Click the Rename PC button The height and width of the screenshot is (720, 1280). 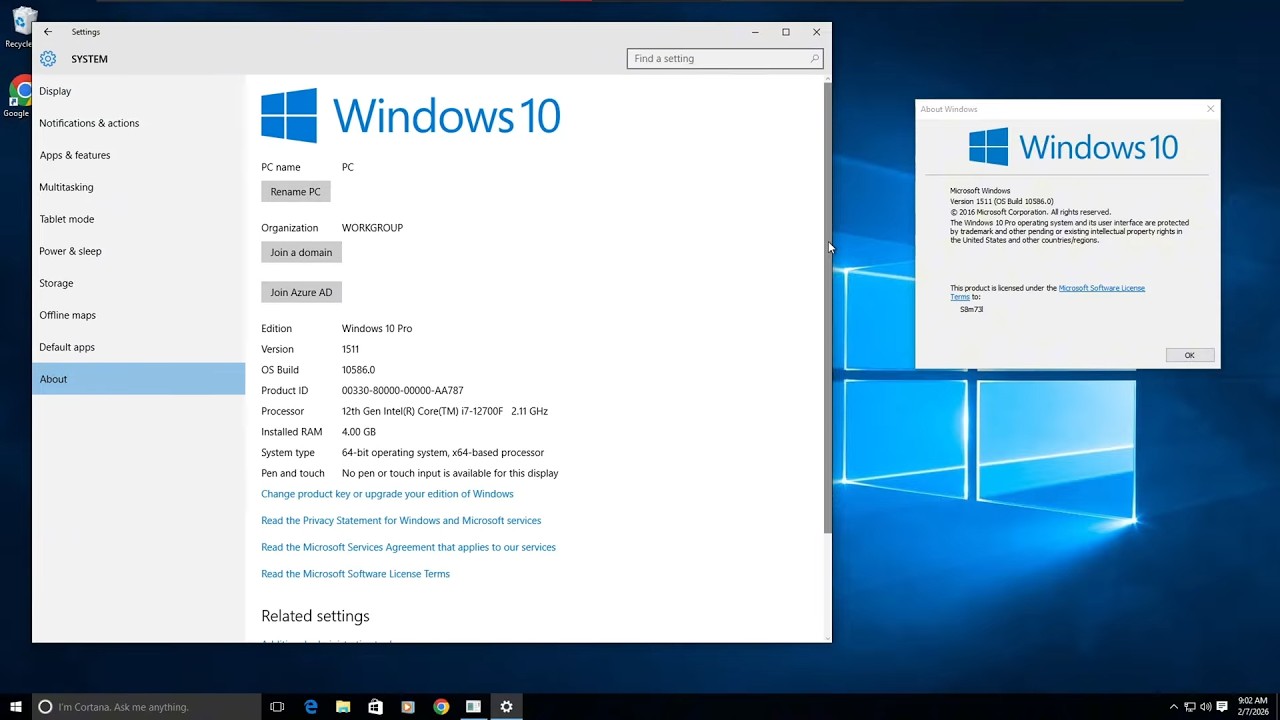point(295,192)
